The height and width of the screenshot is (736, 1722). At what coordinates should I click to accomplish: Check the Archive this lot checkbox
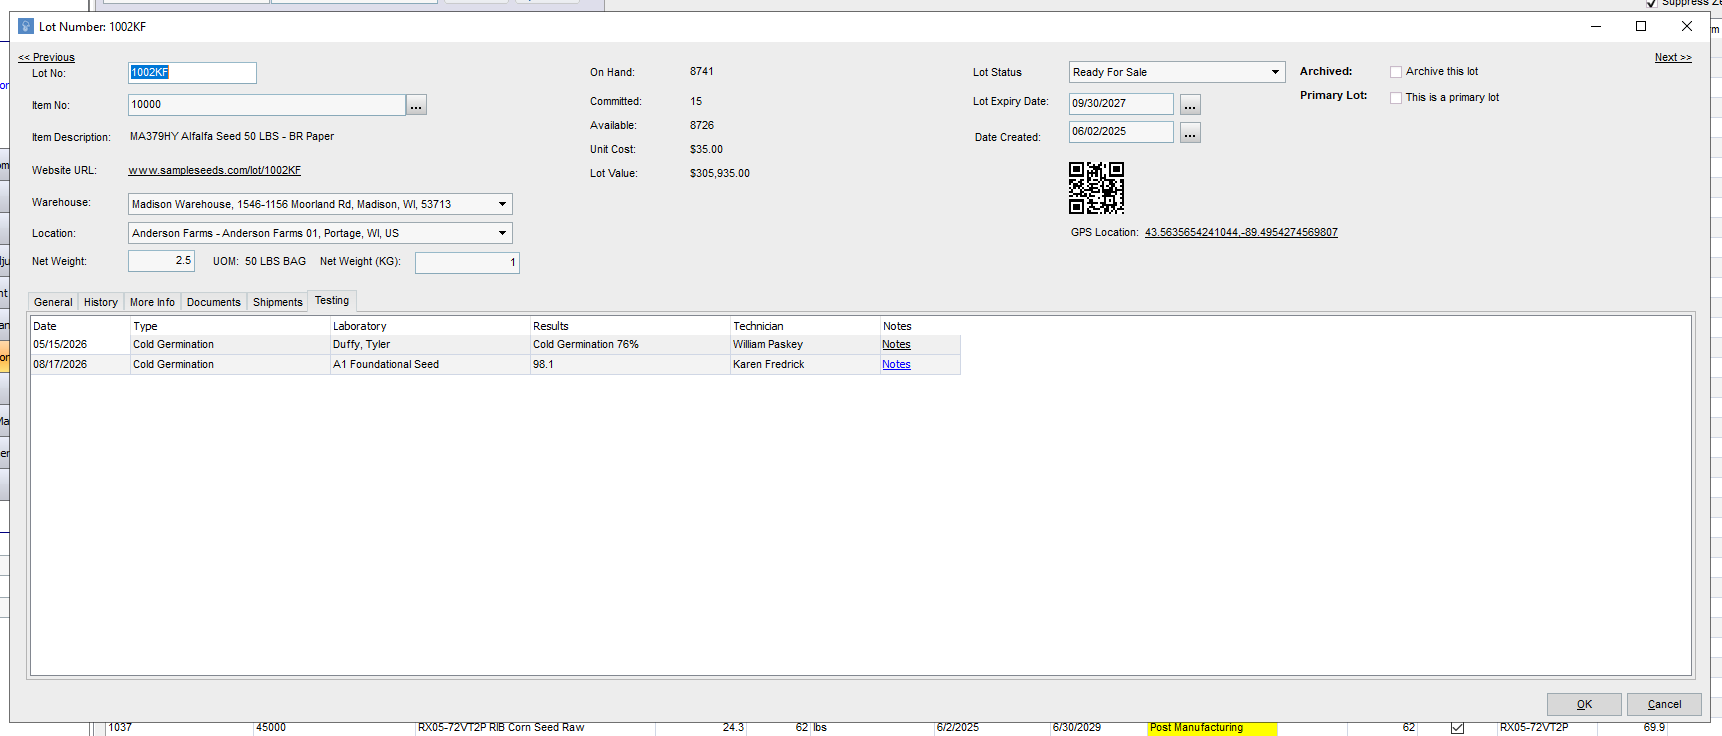(1396, 72)
